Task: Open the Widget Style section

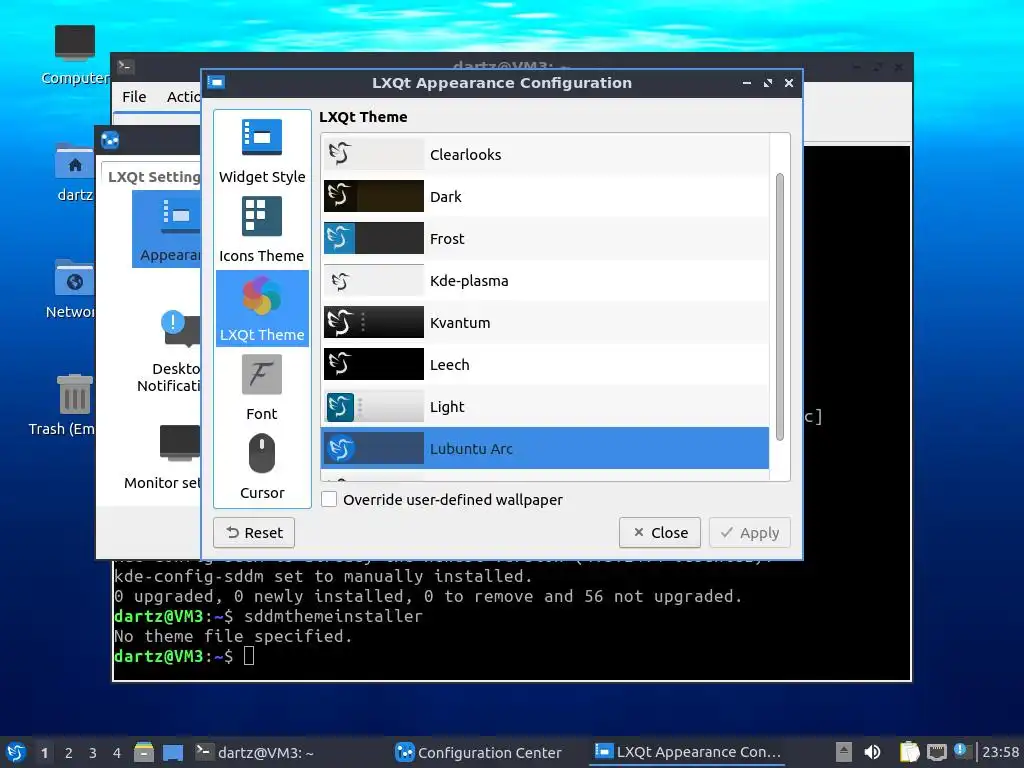Action: point(262,151)
